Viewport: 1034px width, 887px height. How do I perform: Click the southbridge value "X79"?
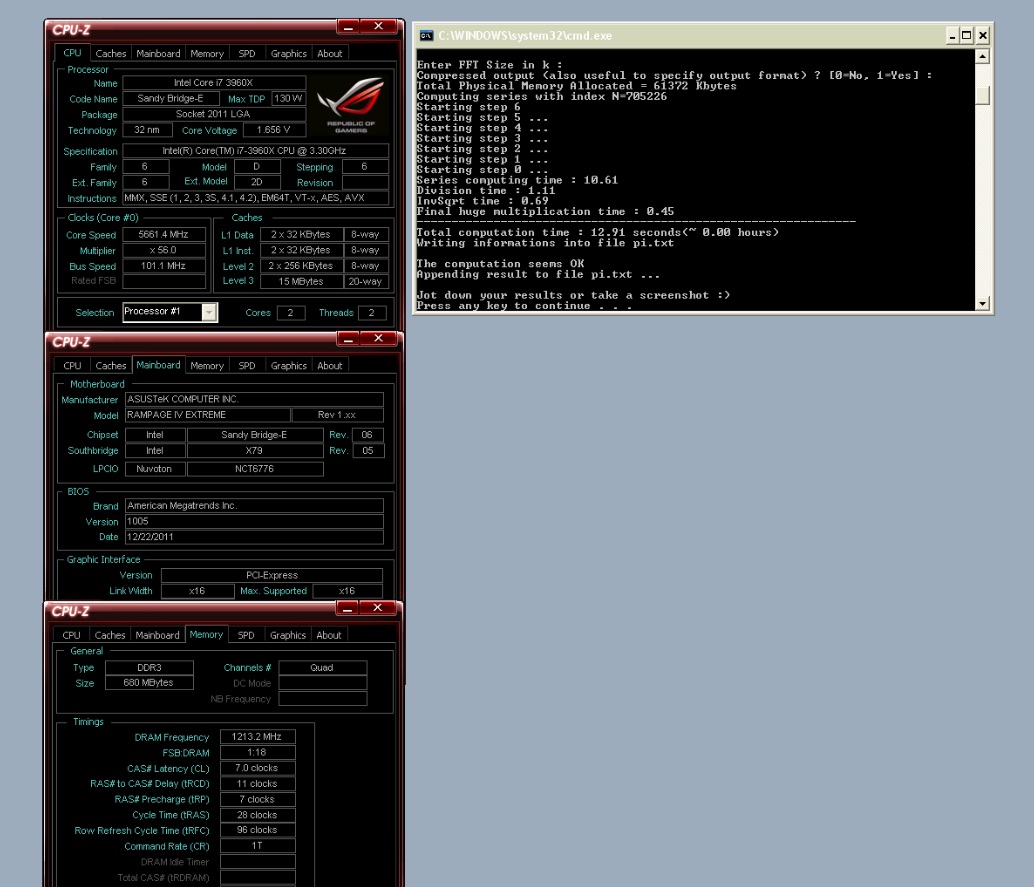[x=255, y=450]
